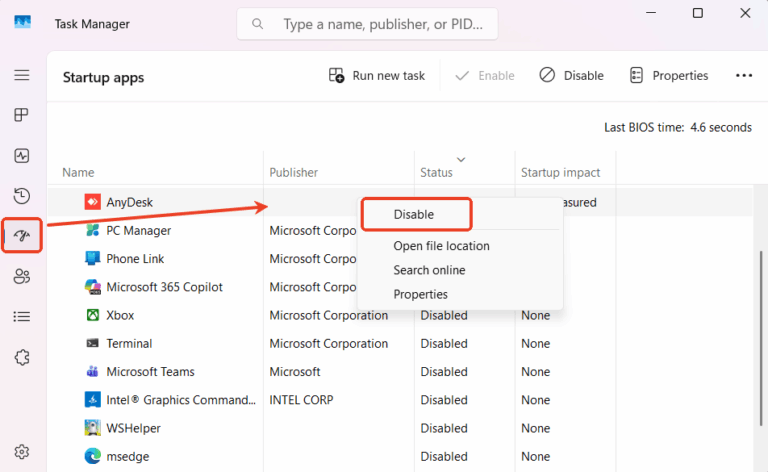Choose Open file location in context menu
The height and width of the screenshot is (472, 768).
(x=441, y=246)
